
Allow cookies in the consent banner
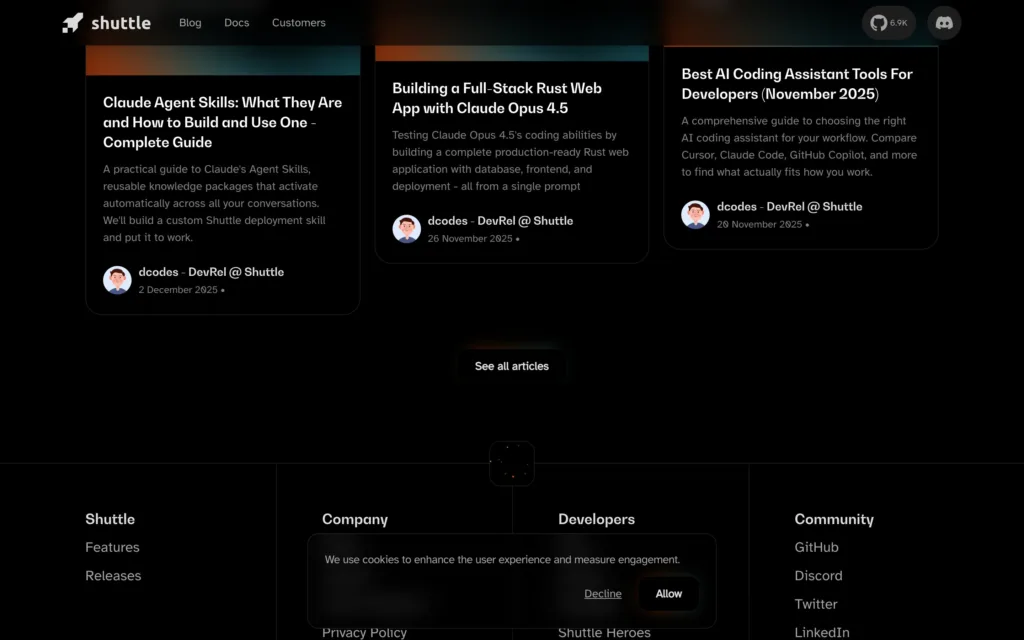coord(669,594)
